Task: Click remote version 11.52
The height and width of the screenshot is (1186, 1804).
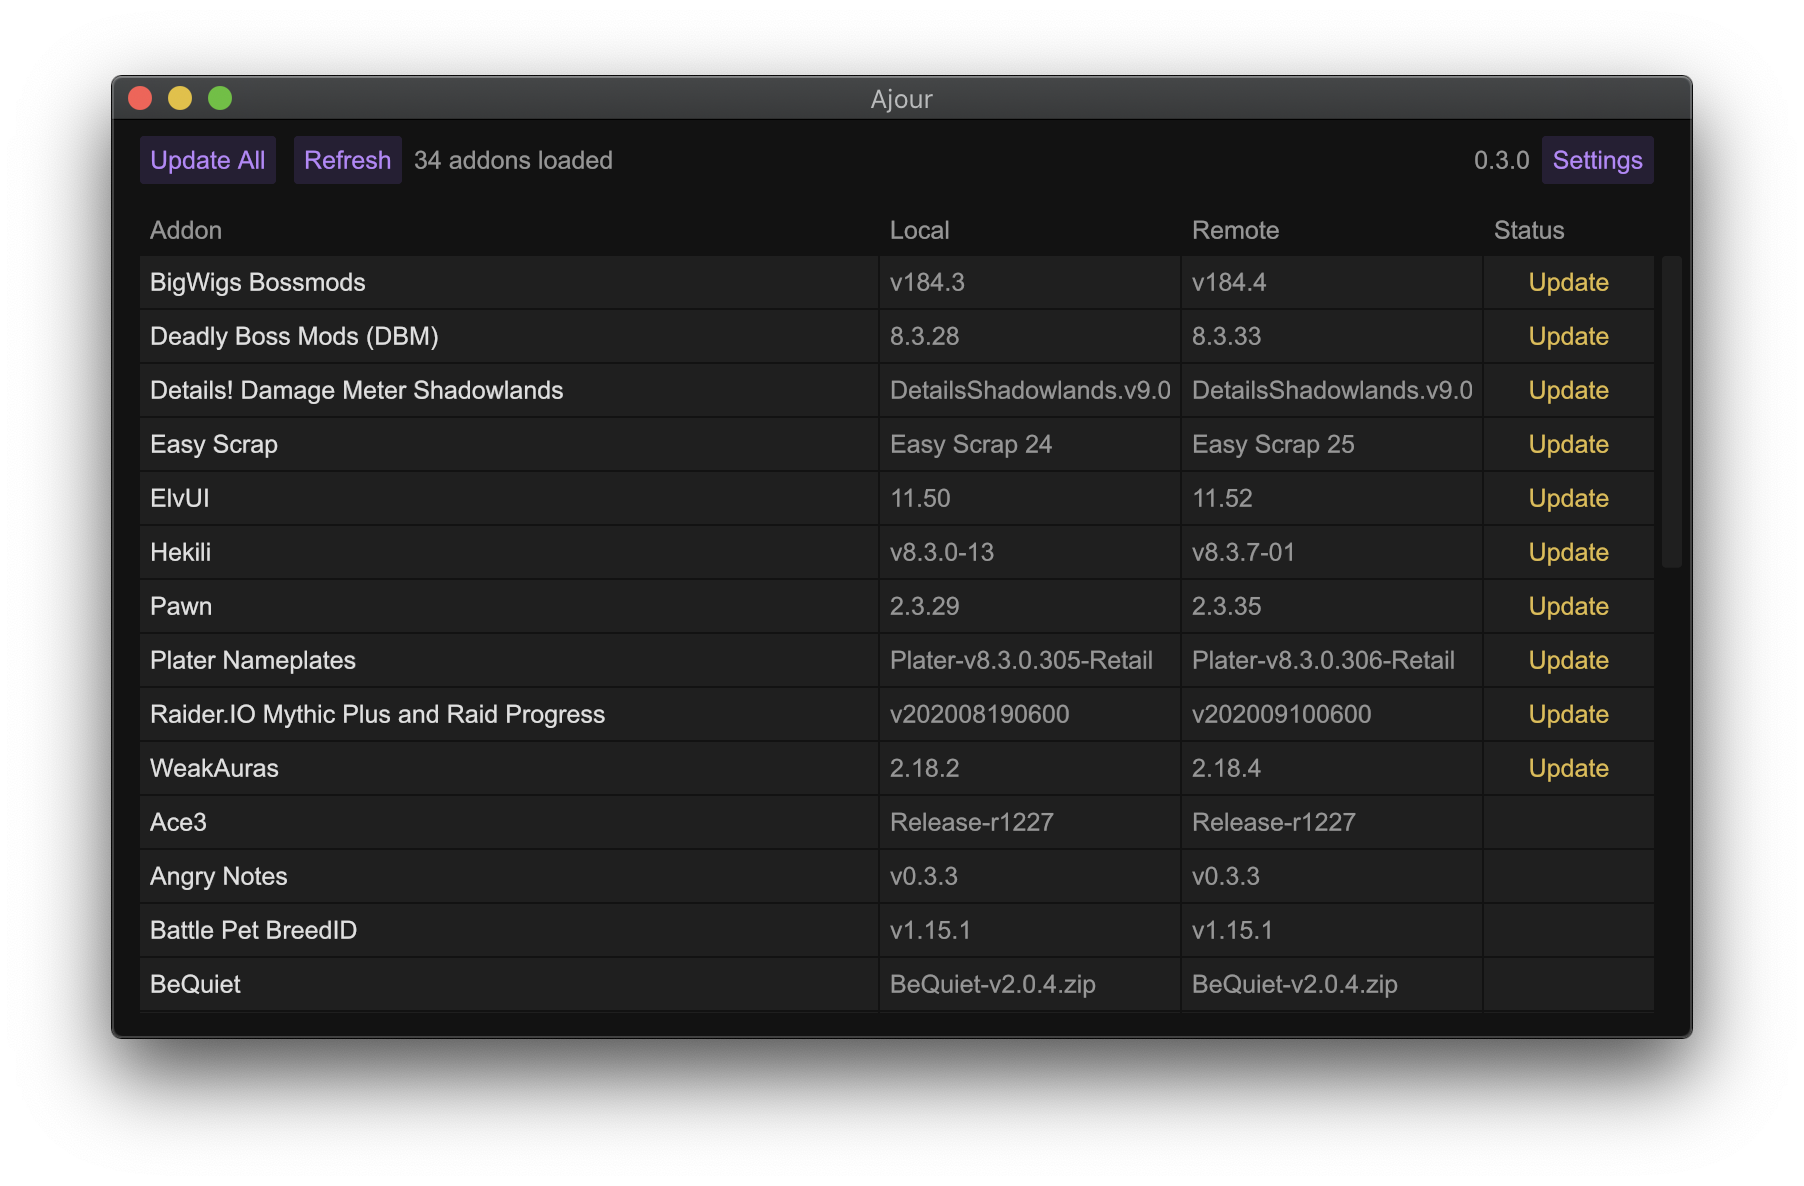Action: tap(1223, 498)
